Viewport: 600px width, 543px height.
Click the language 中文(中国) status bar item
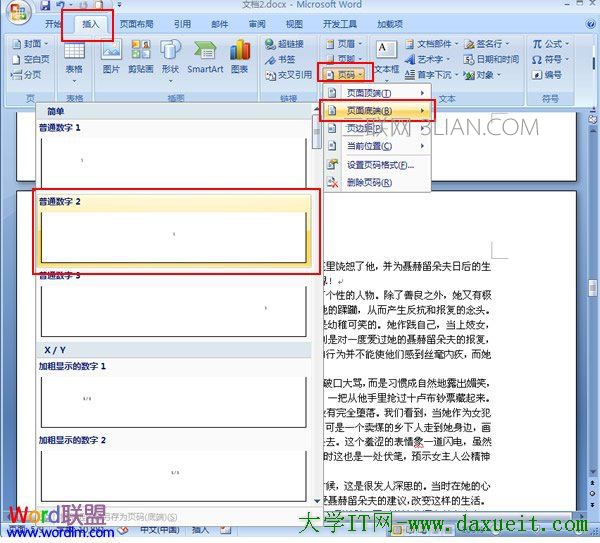(160, 530)
